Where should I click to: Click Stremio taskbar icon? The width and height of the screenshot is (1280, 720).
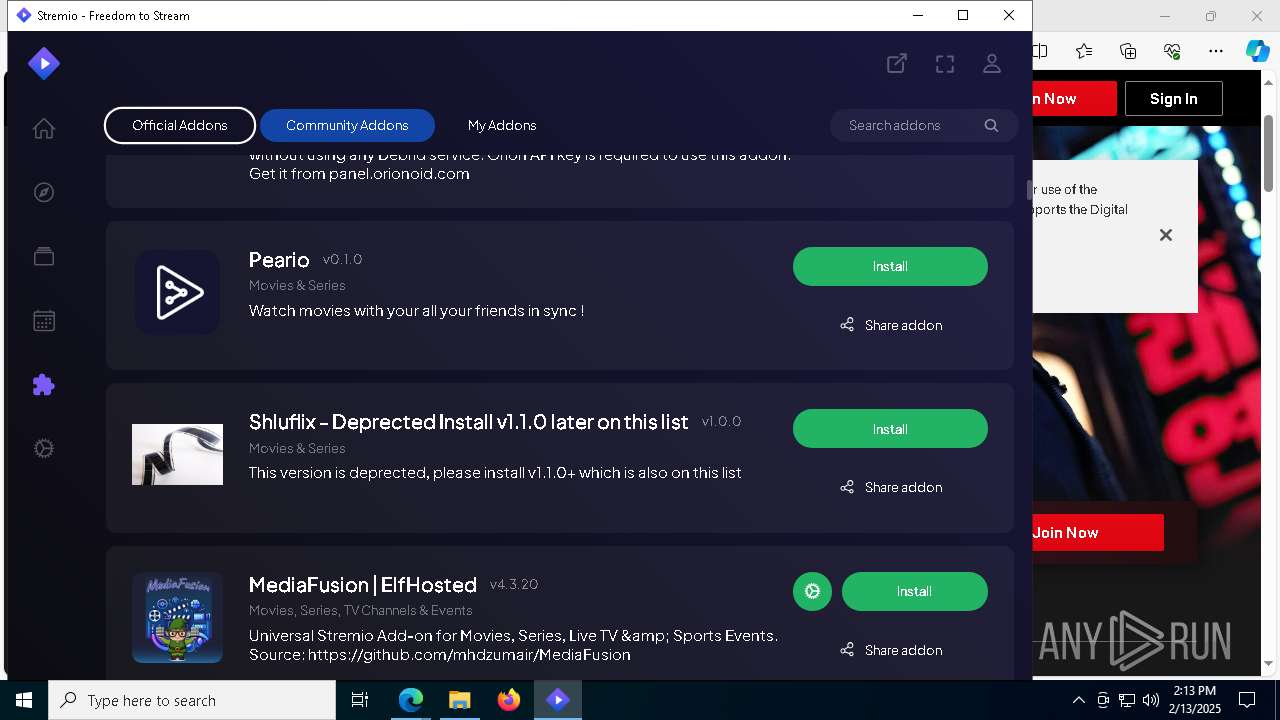[x=558, y=700]
